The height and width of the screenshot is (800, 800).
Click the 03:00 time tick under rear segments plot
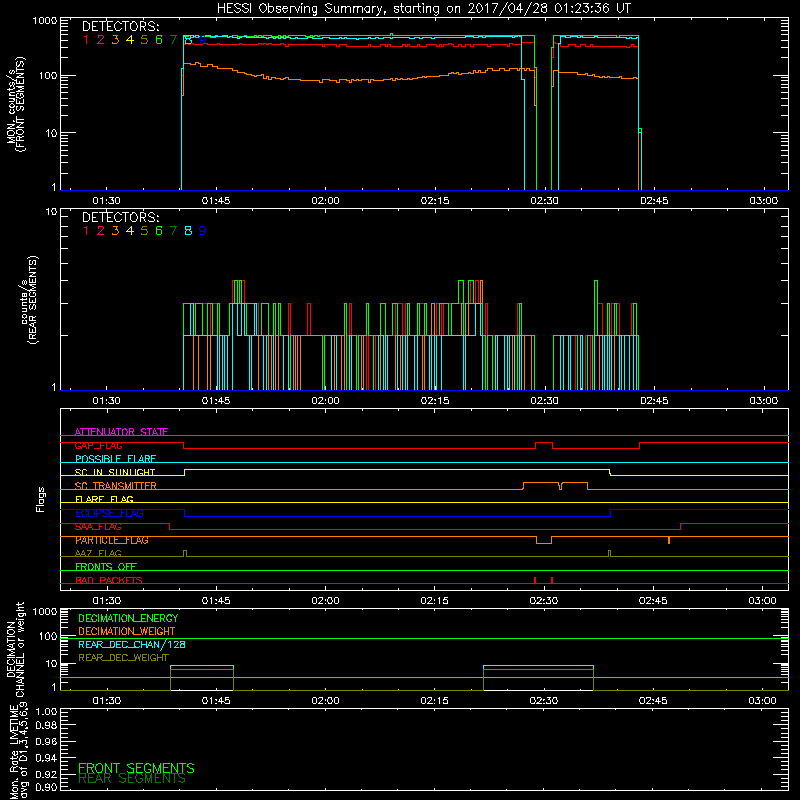click(x=764, y=401)
